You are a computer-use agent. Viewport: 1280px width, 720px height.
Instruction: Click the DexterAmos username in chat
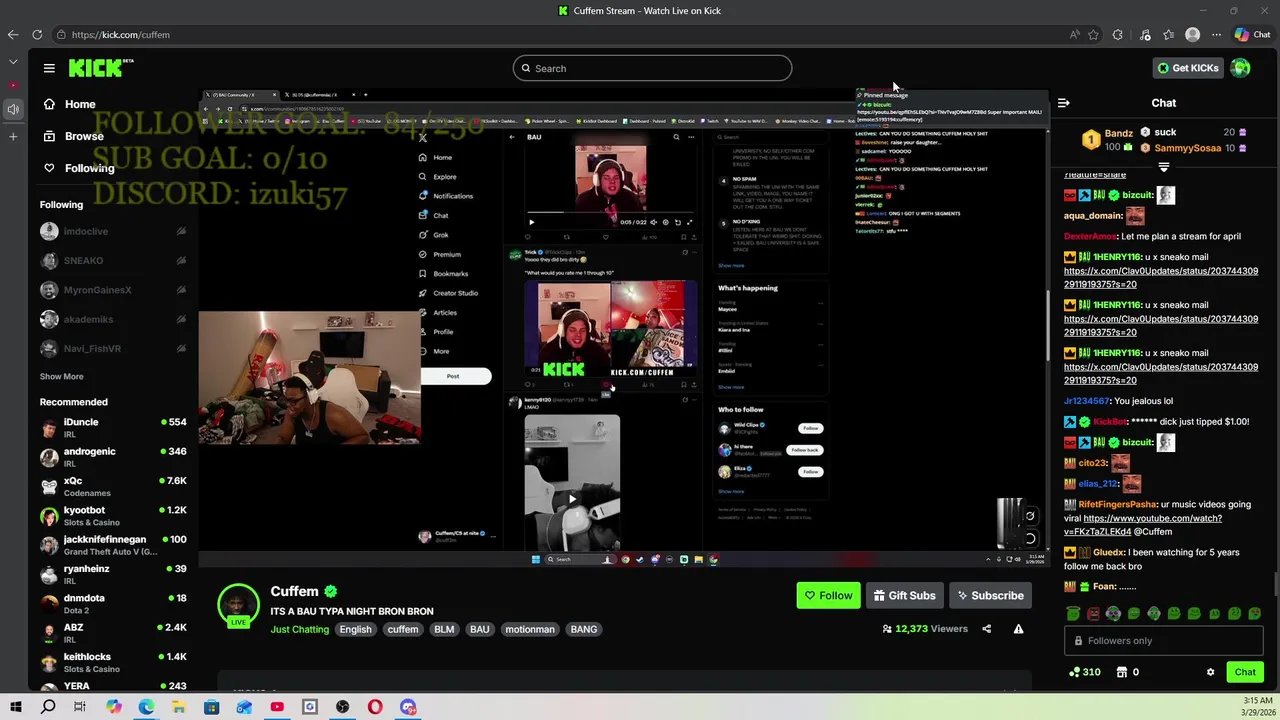point(1090,236)
